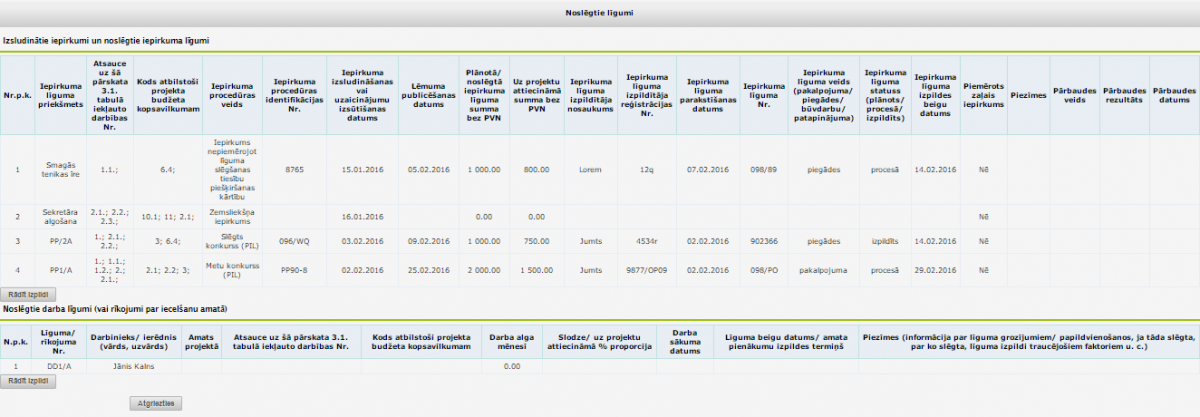The image size is (1200, 417).
Task: Click the 9877/OP09 registration number cell
Action: pos(646,269)
